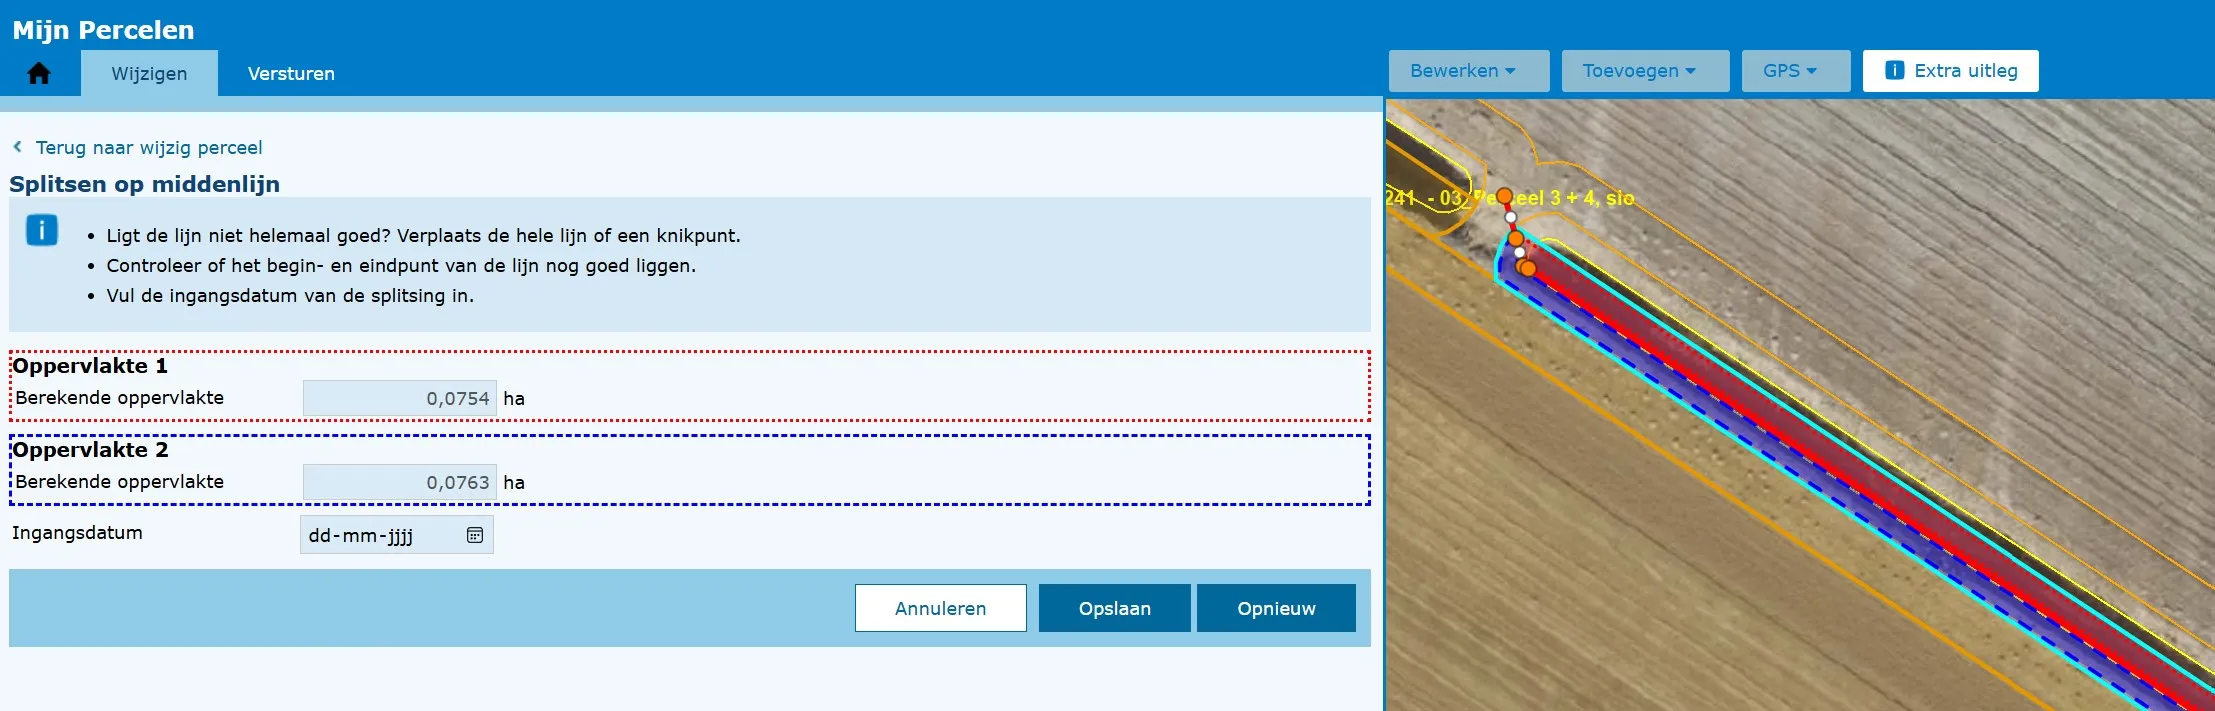Click the Annuleren button
This screenshot has height=711, width=2215.
[x=940, y=608]
